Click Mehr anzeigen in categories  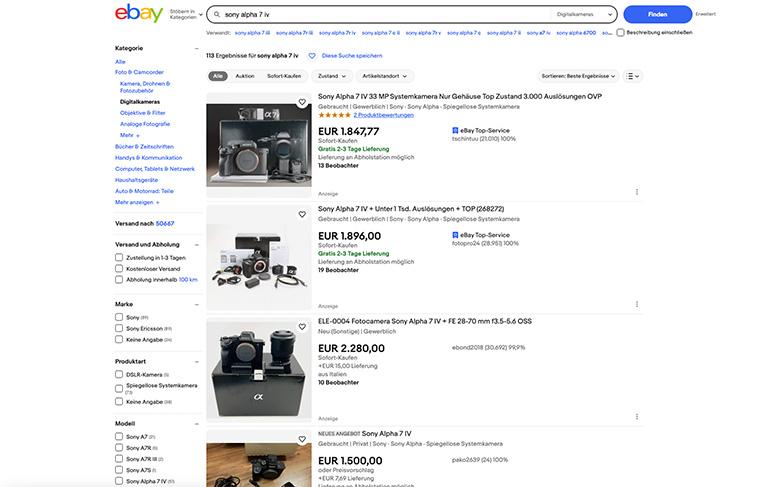pyautogui.click(x=137, y=202)
